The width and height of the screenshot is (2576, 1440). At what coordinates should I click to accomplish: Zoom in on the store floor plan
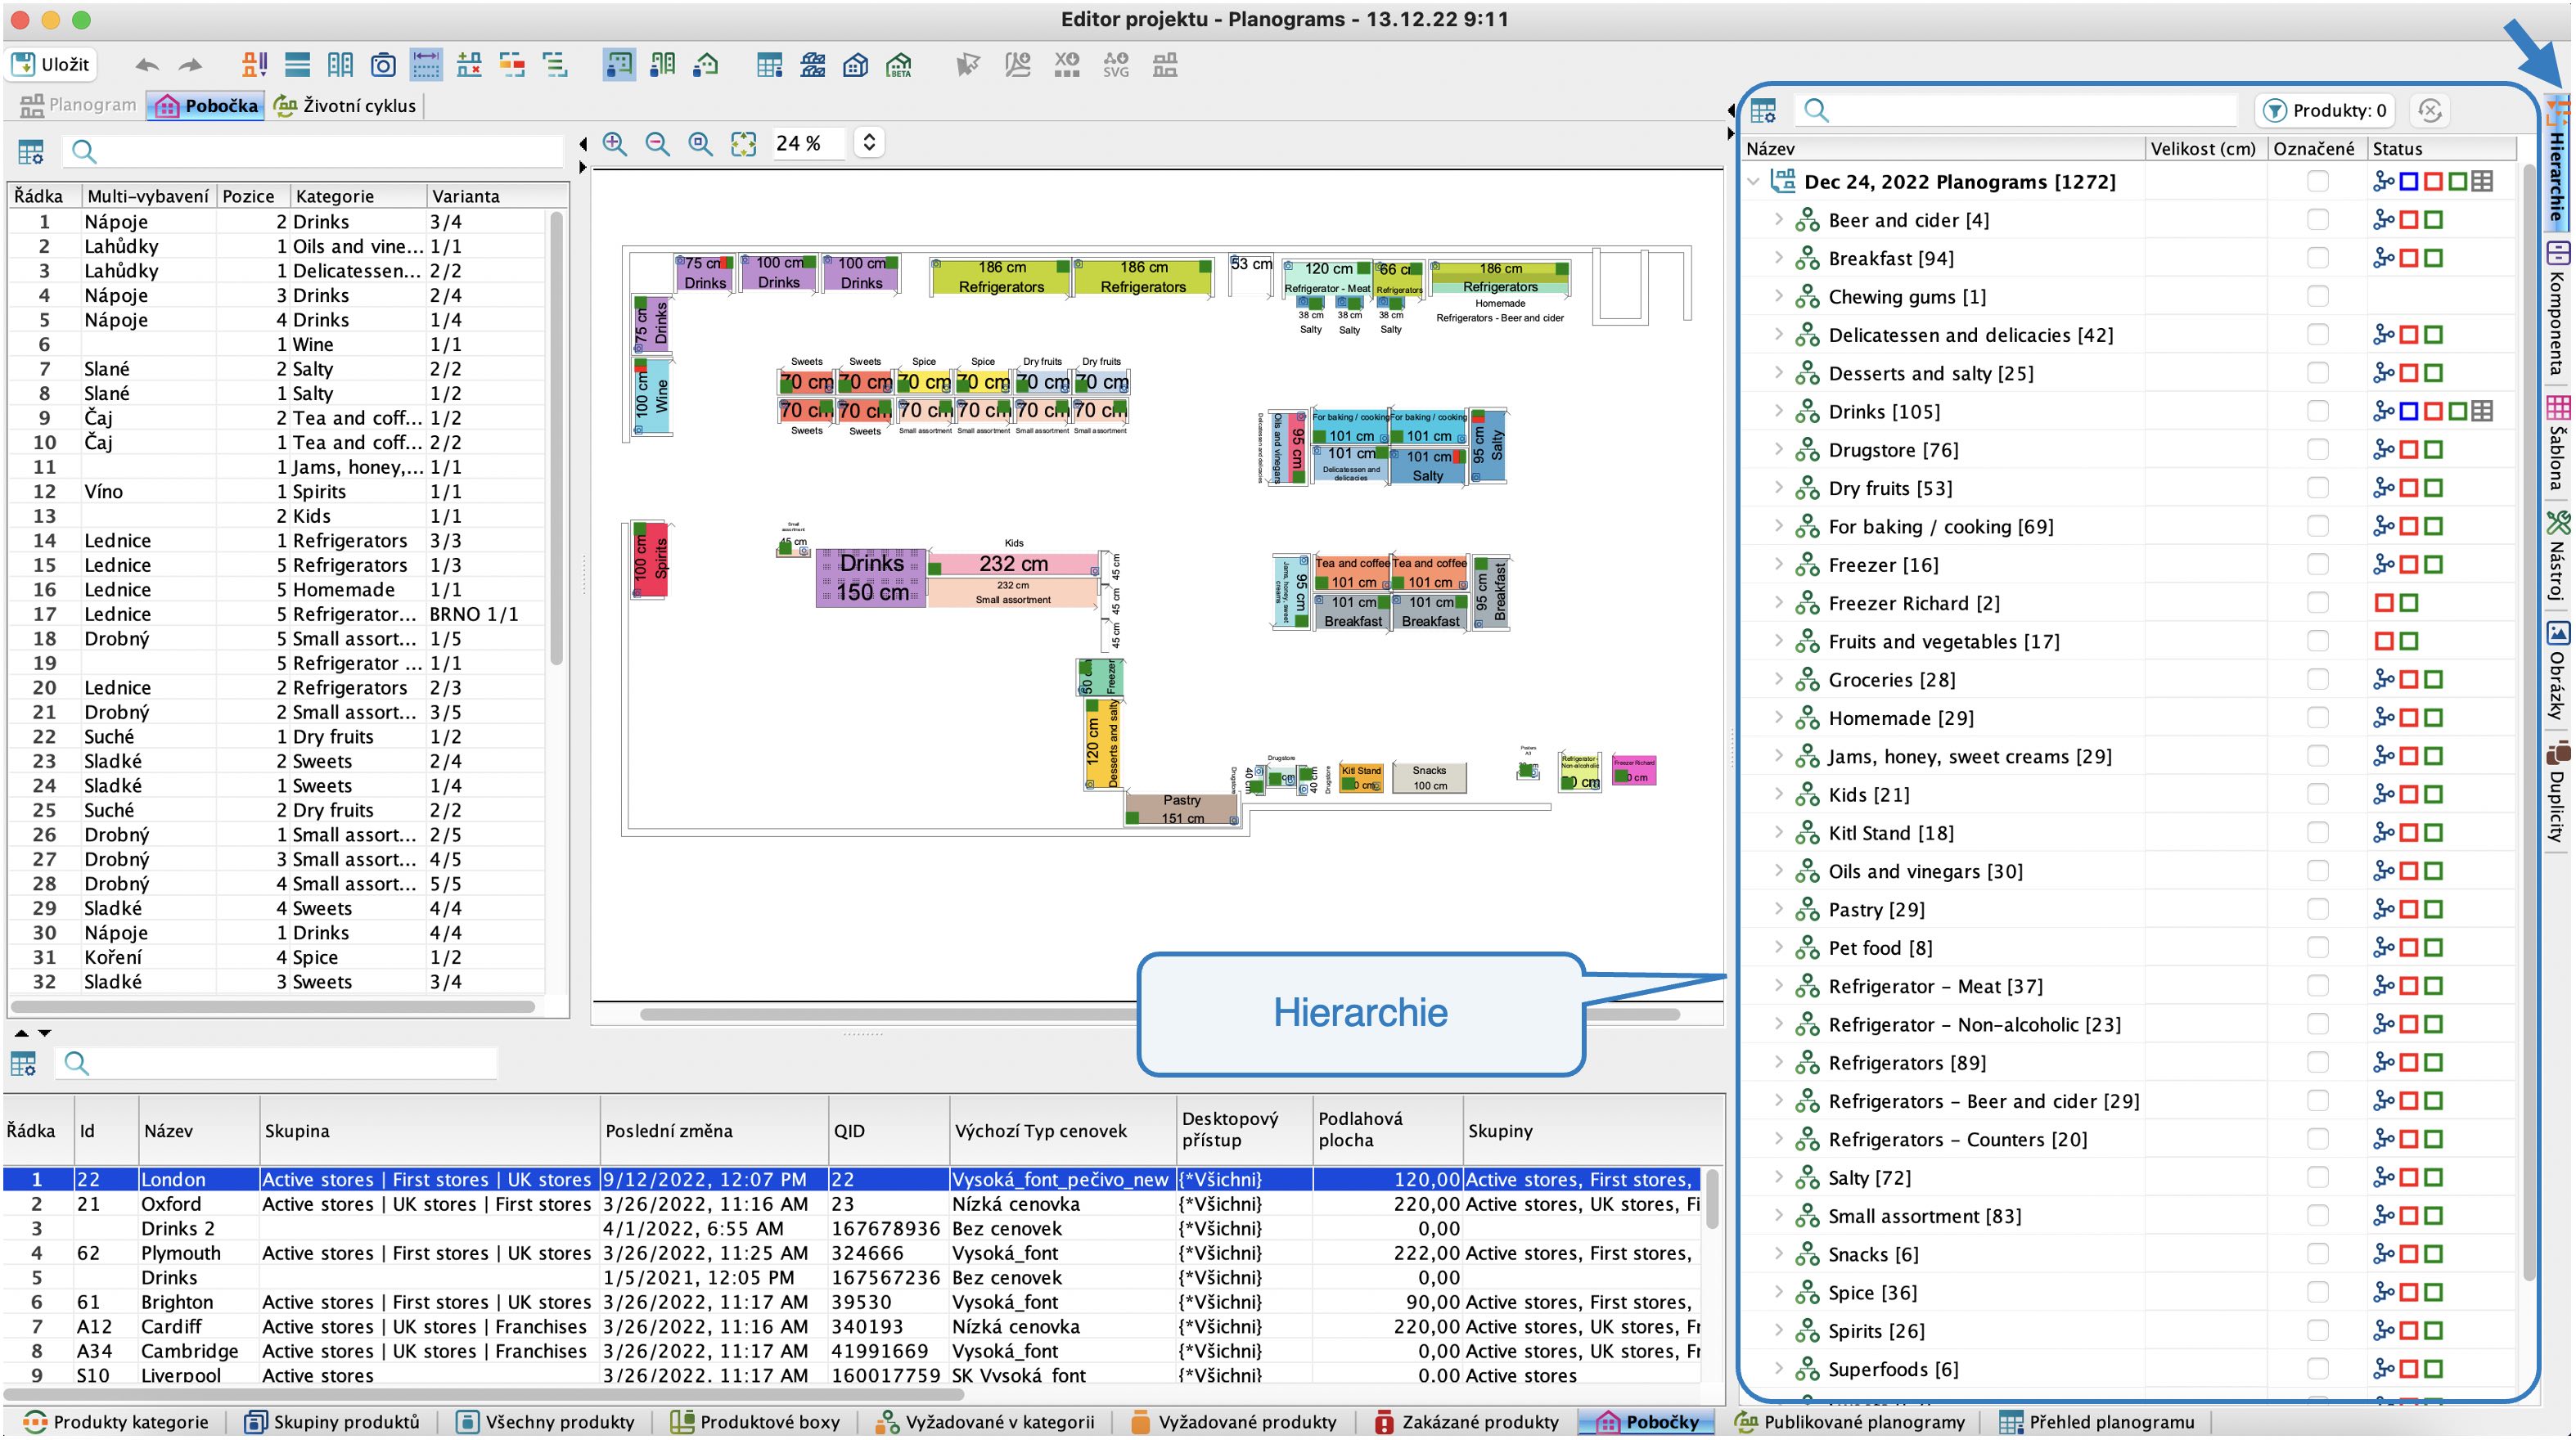(615, 144)
